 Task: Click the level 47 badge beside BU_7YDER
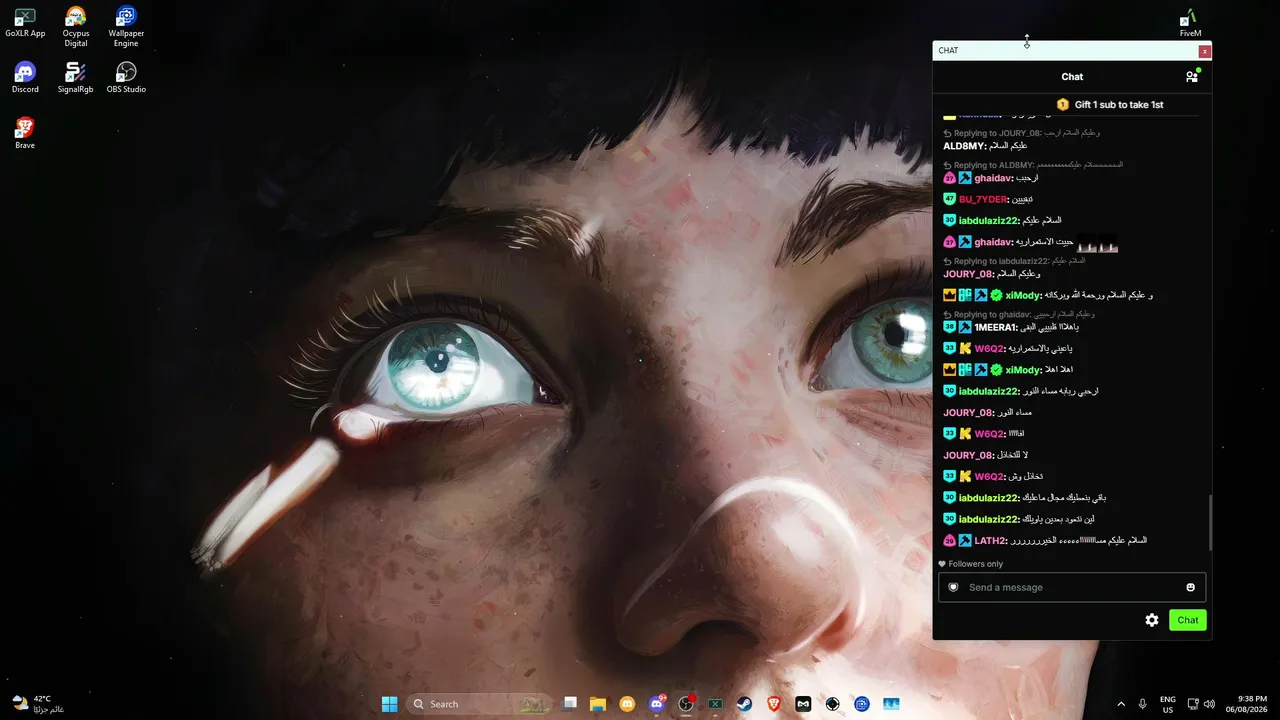click(x=950, y=199)
